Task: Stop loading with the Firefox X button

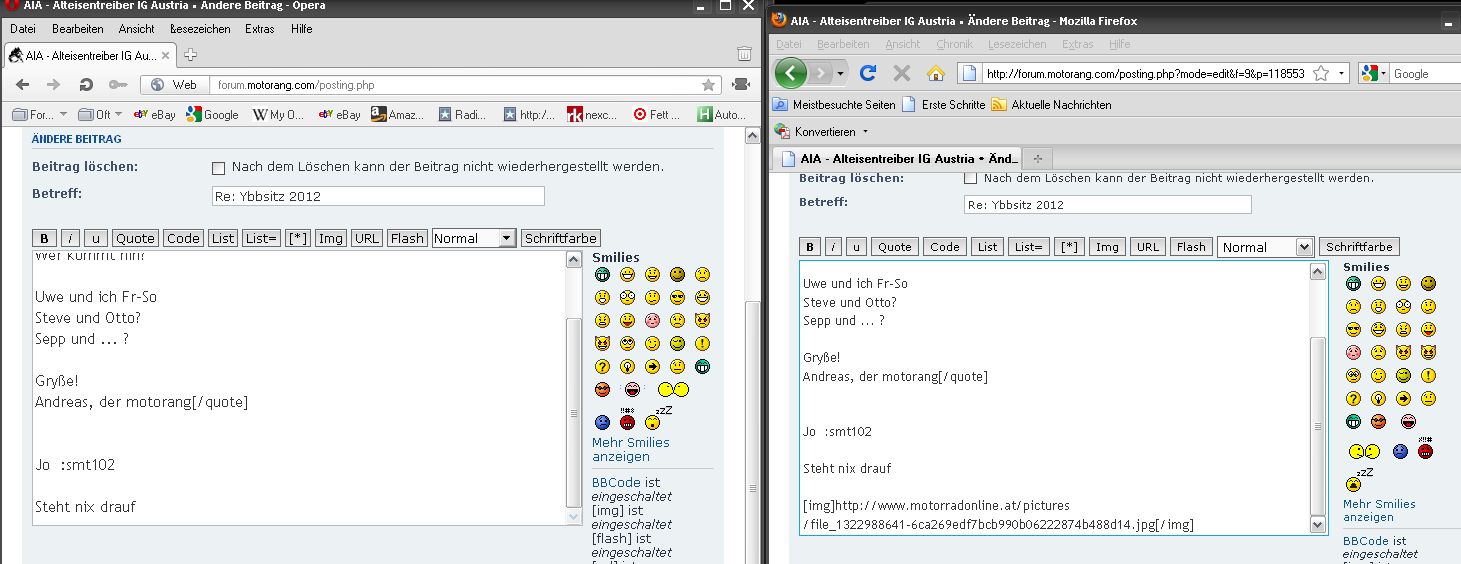Action: coord(902,73)
